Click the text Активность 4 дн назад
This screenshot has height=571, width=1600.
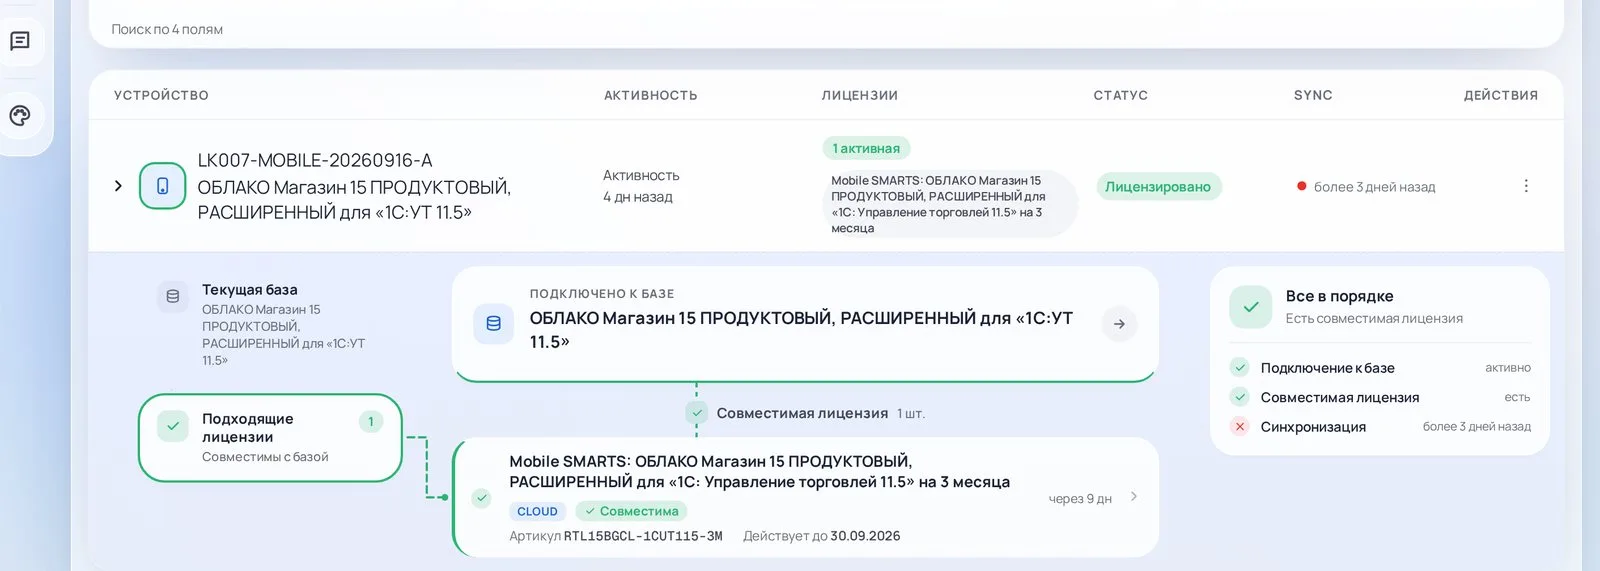pyautogui.click(x=641, y=186)
